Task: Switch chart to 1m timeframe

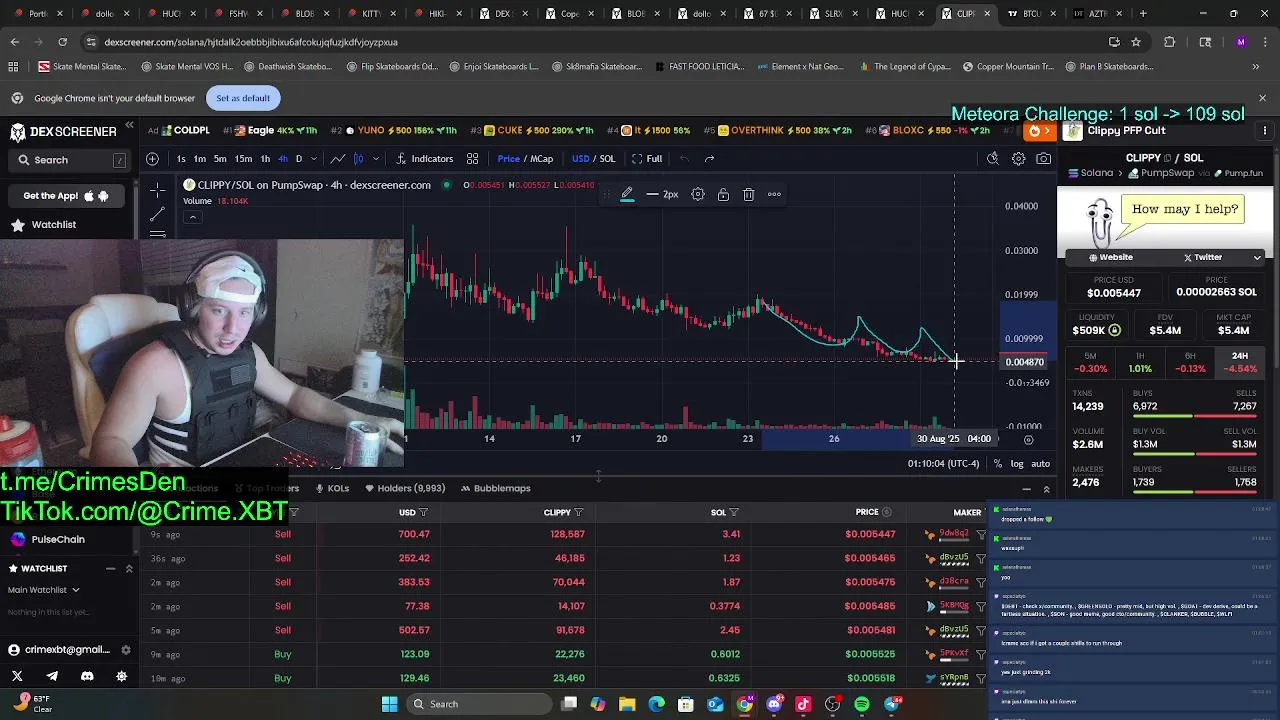Action: [x=199, y=158]
